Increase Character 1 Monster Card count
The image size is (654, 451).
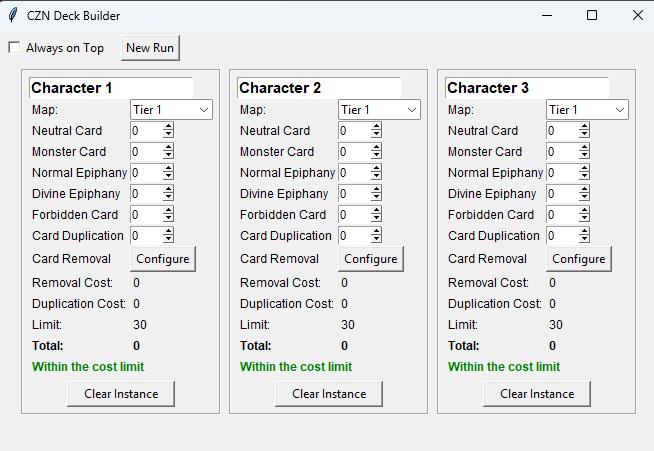168,147
